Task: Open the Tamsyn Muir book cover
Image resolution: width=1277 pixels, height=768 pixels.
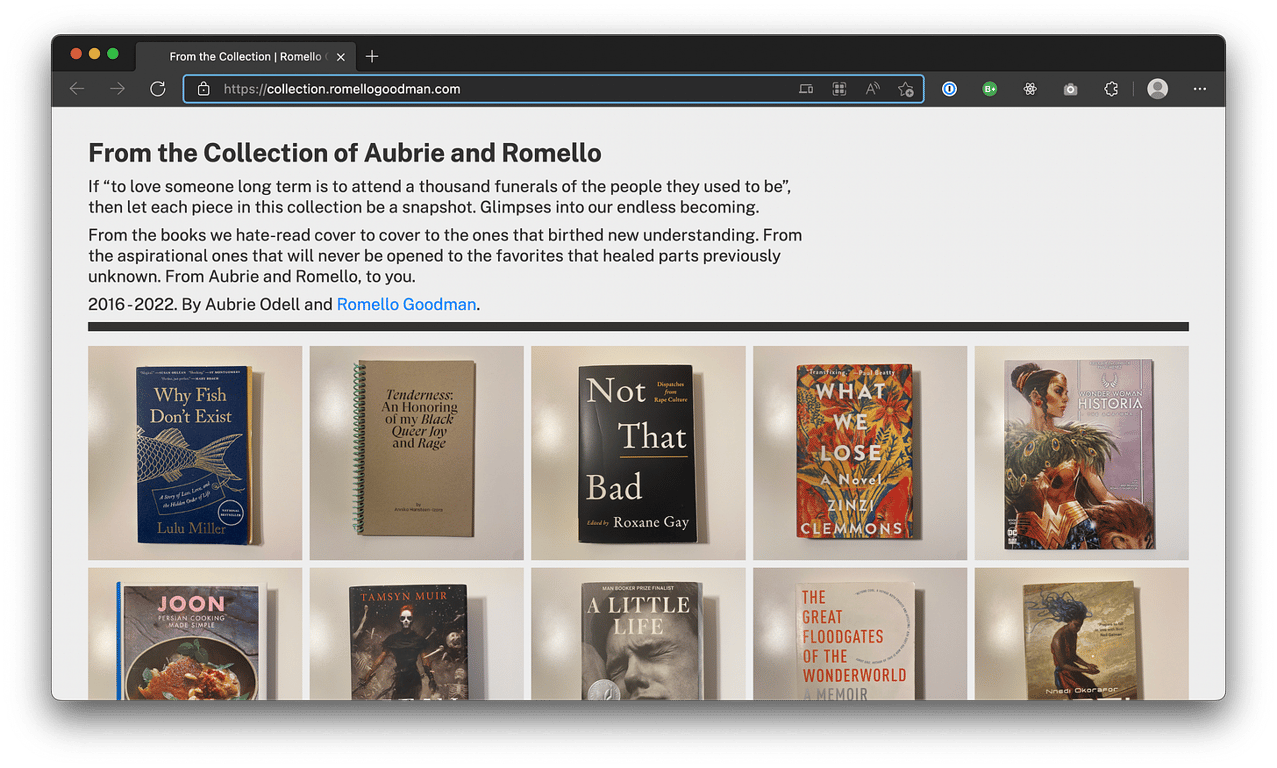Action: click(x=417, y=634)
